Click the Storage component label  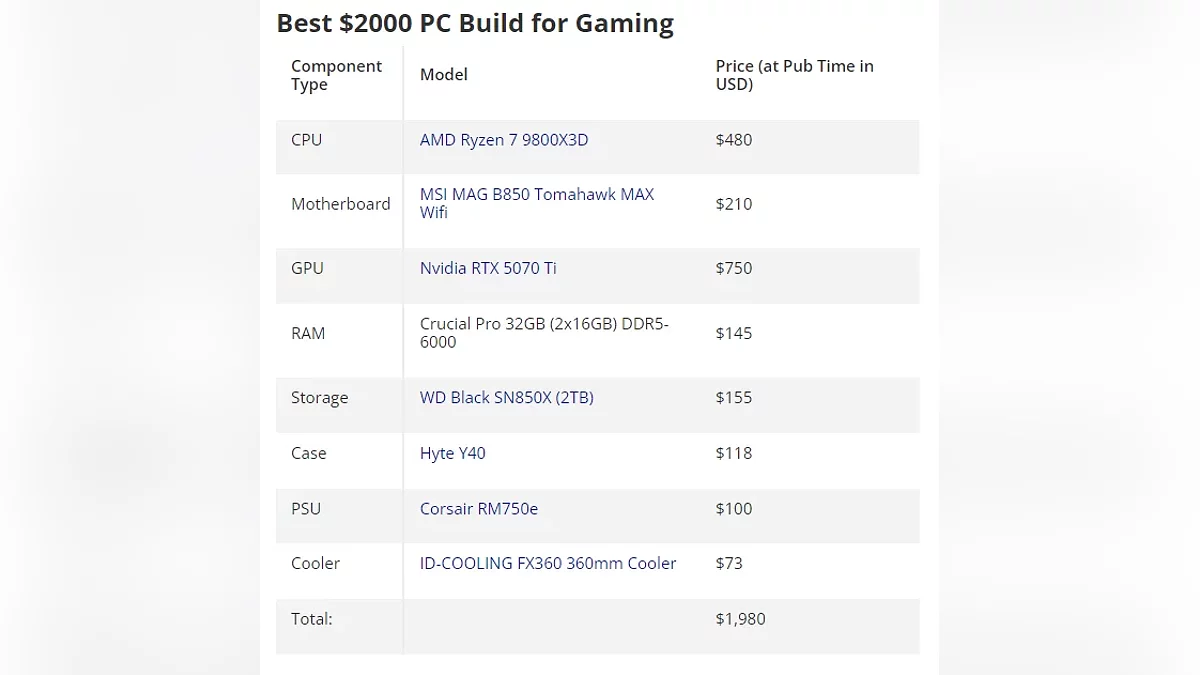[x=319, y=397]
